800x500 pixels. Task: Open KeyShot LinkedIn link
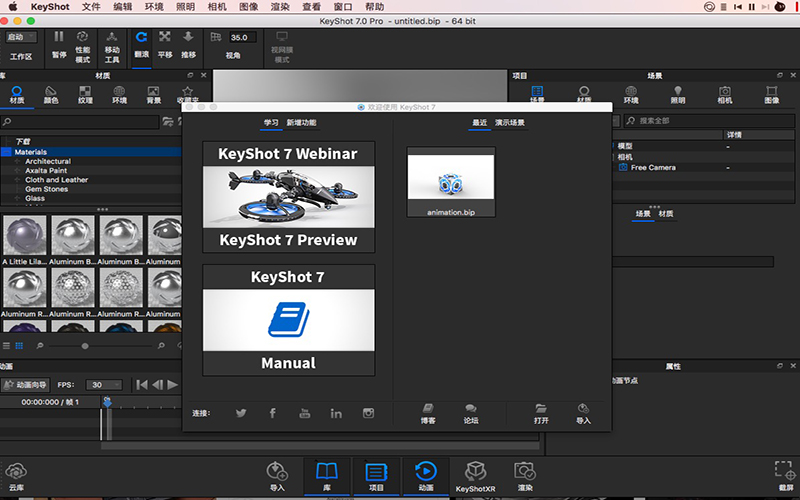pos(336,413)
